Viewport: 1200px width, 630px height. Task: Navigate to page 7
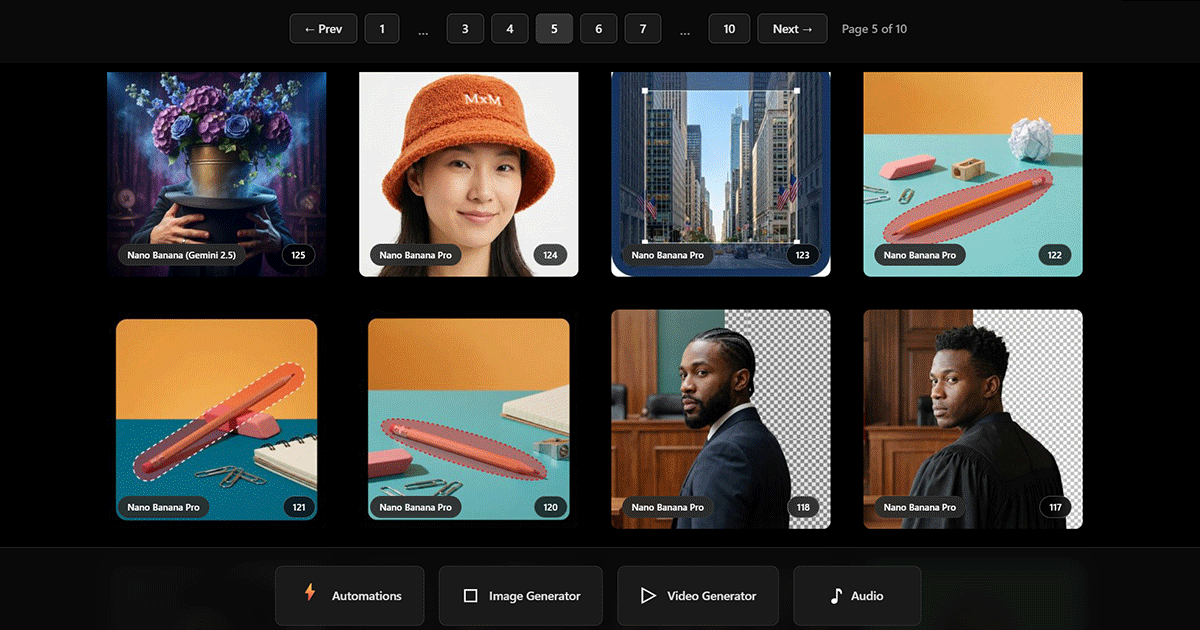click(x=643, y=29)
